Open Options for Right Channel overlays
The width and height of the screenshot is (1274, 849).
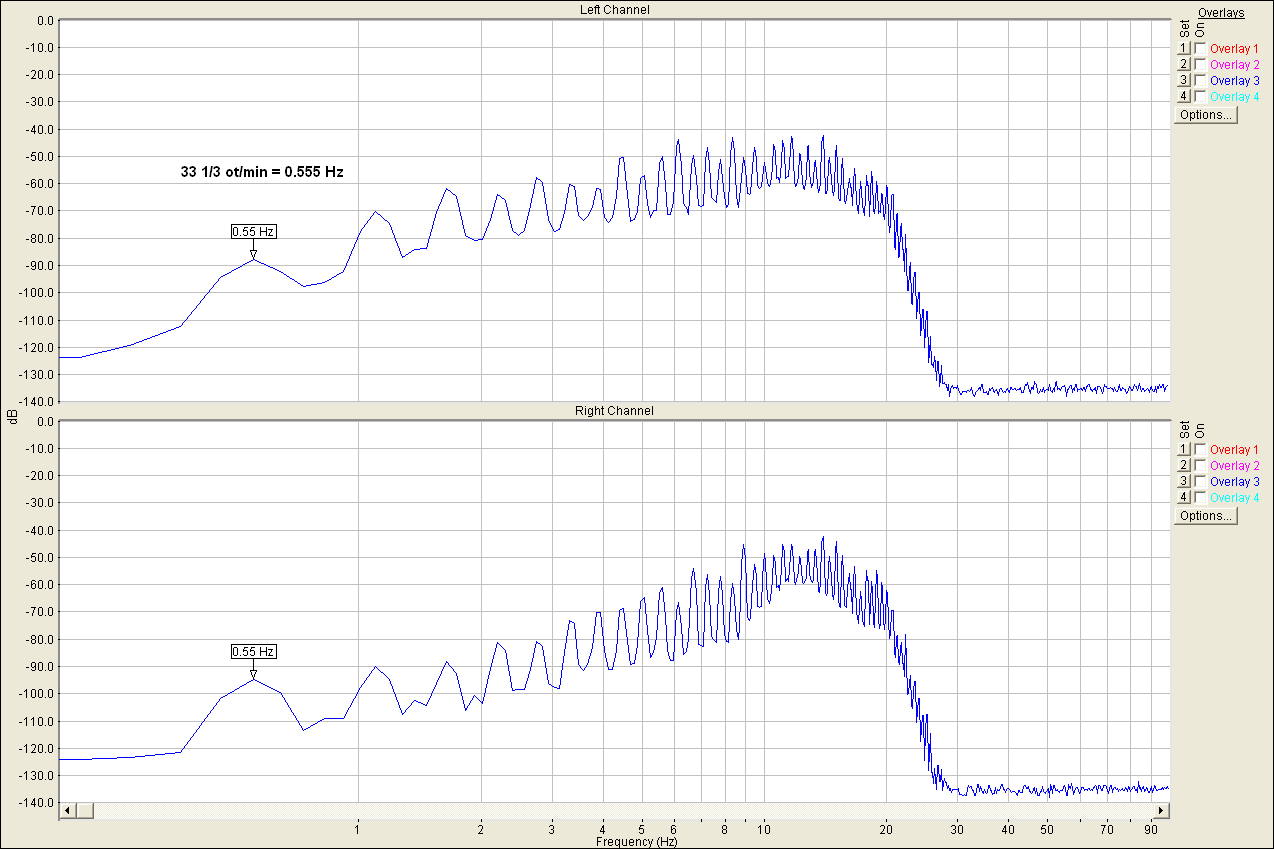click(x=1206, y=515)
